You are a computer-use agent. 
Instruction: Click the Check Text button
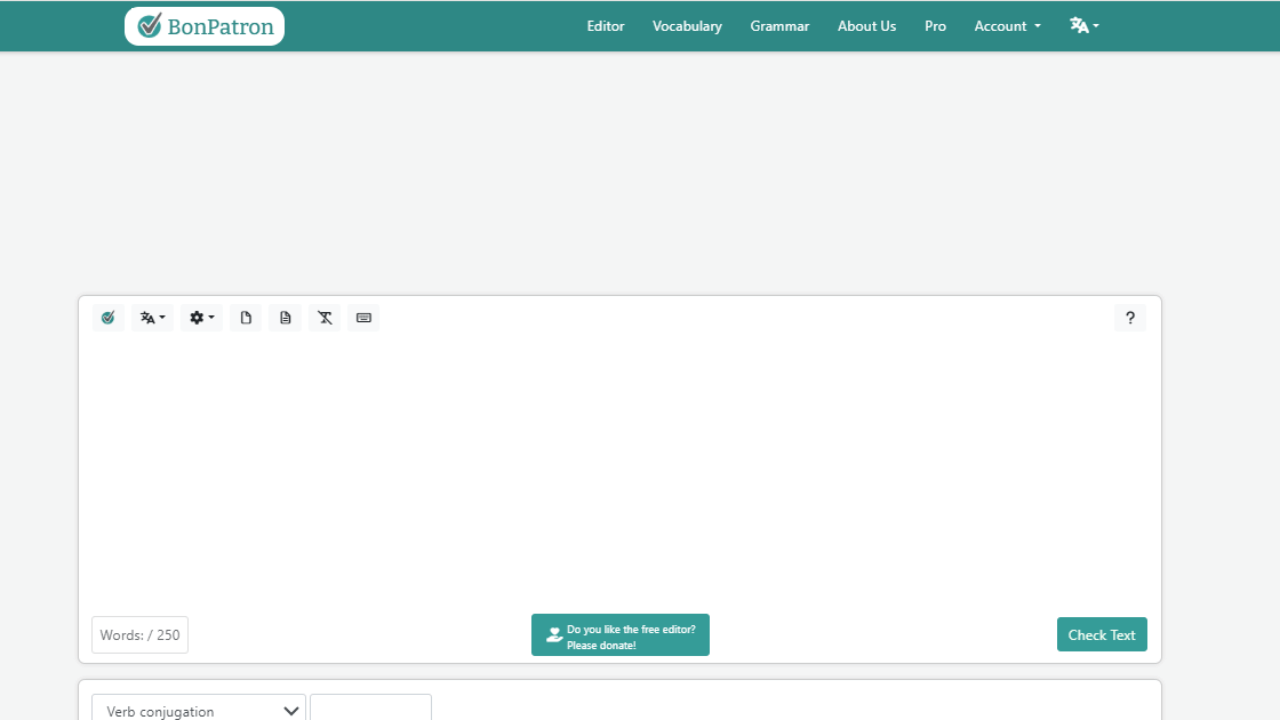[x=1102, y=635]
